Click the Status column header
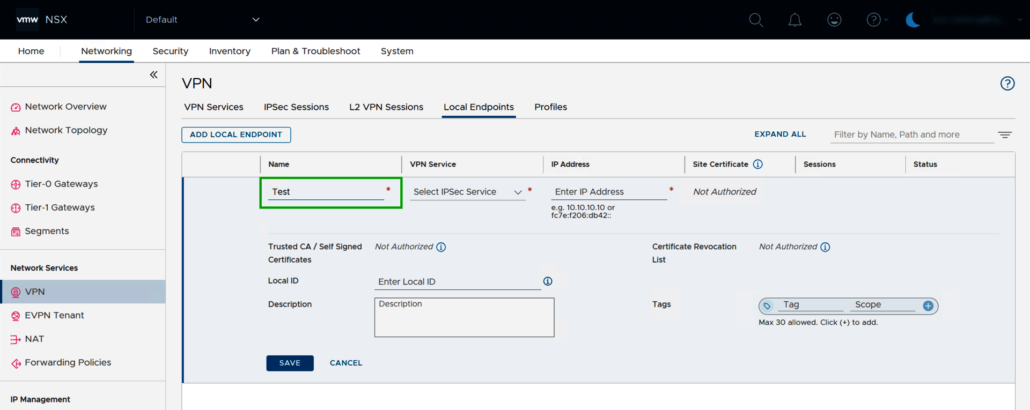Image resolution: width=1030 pixels, height=410 pixels. pos(925,164)
